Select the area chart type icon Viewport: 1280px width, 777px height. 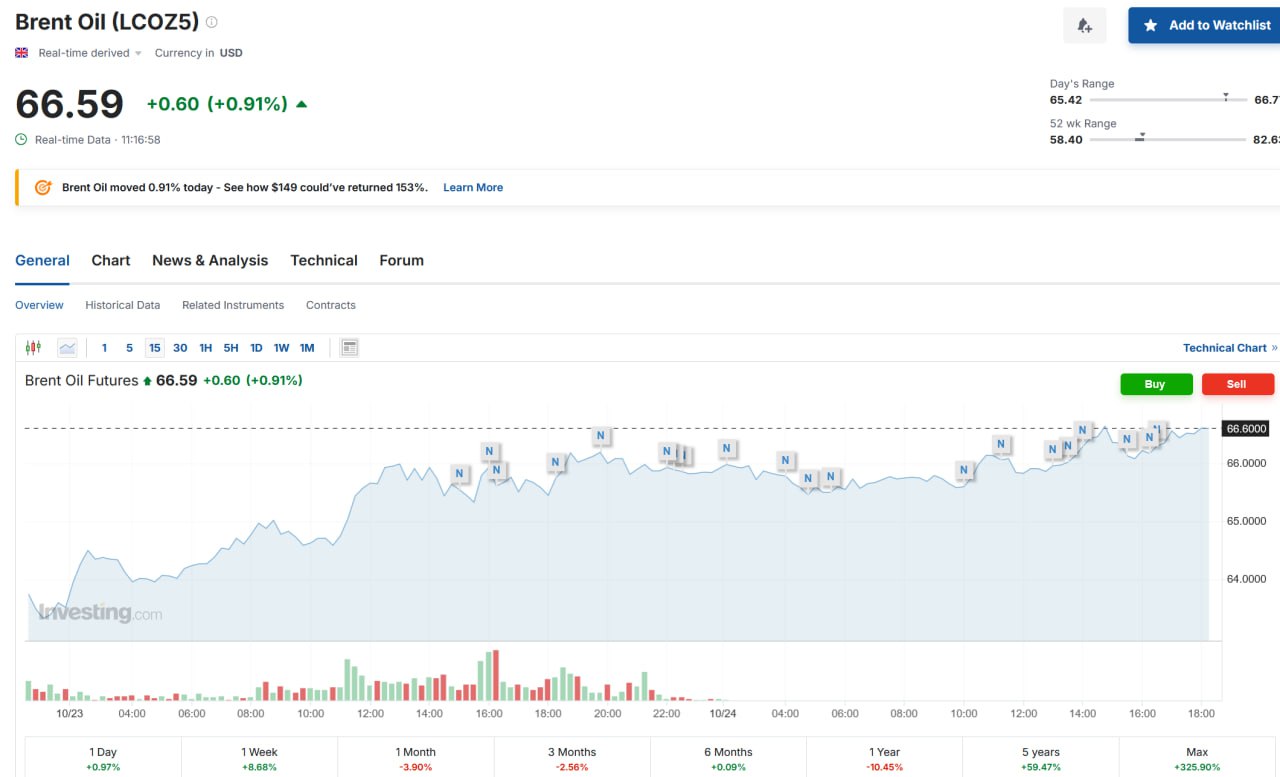coord(67,348)
